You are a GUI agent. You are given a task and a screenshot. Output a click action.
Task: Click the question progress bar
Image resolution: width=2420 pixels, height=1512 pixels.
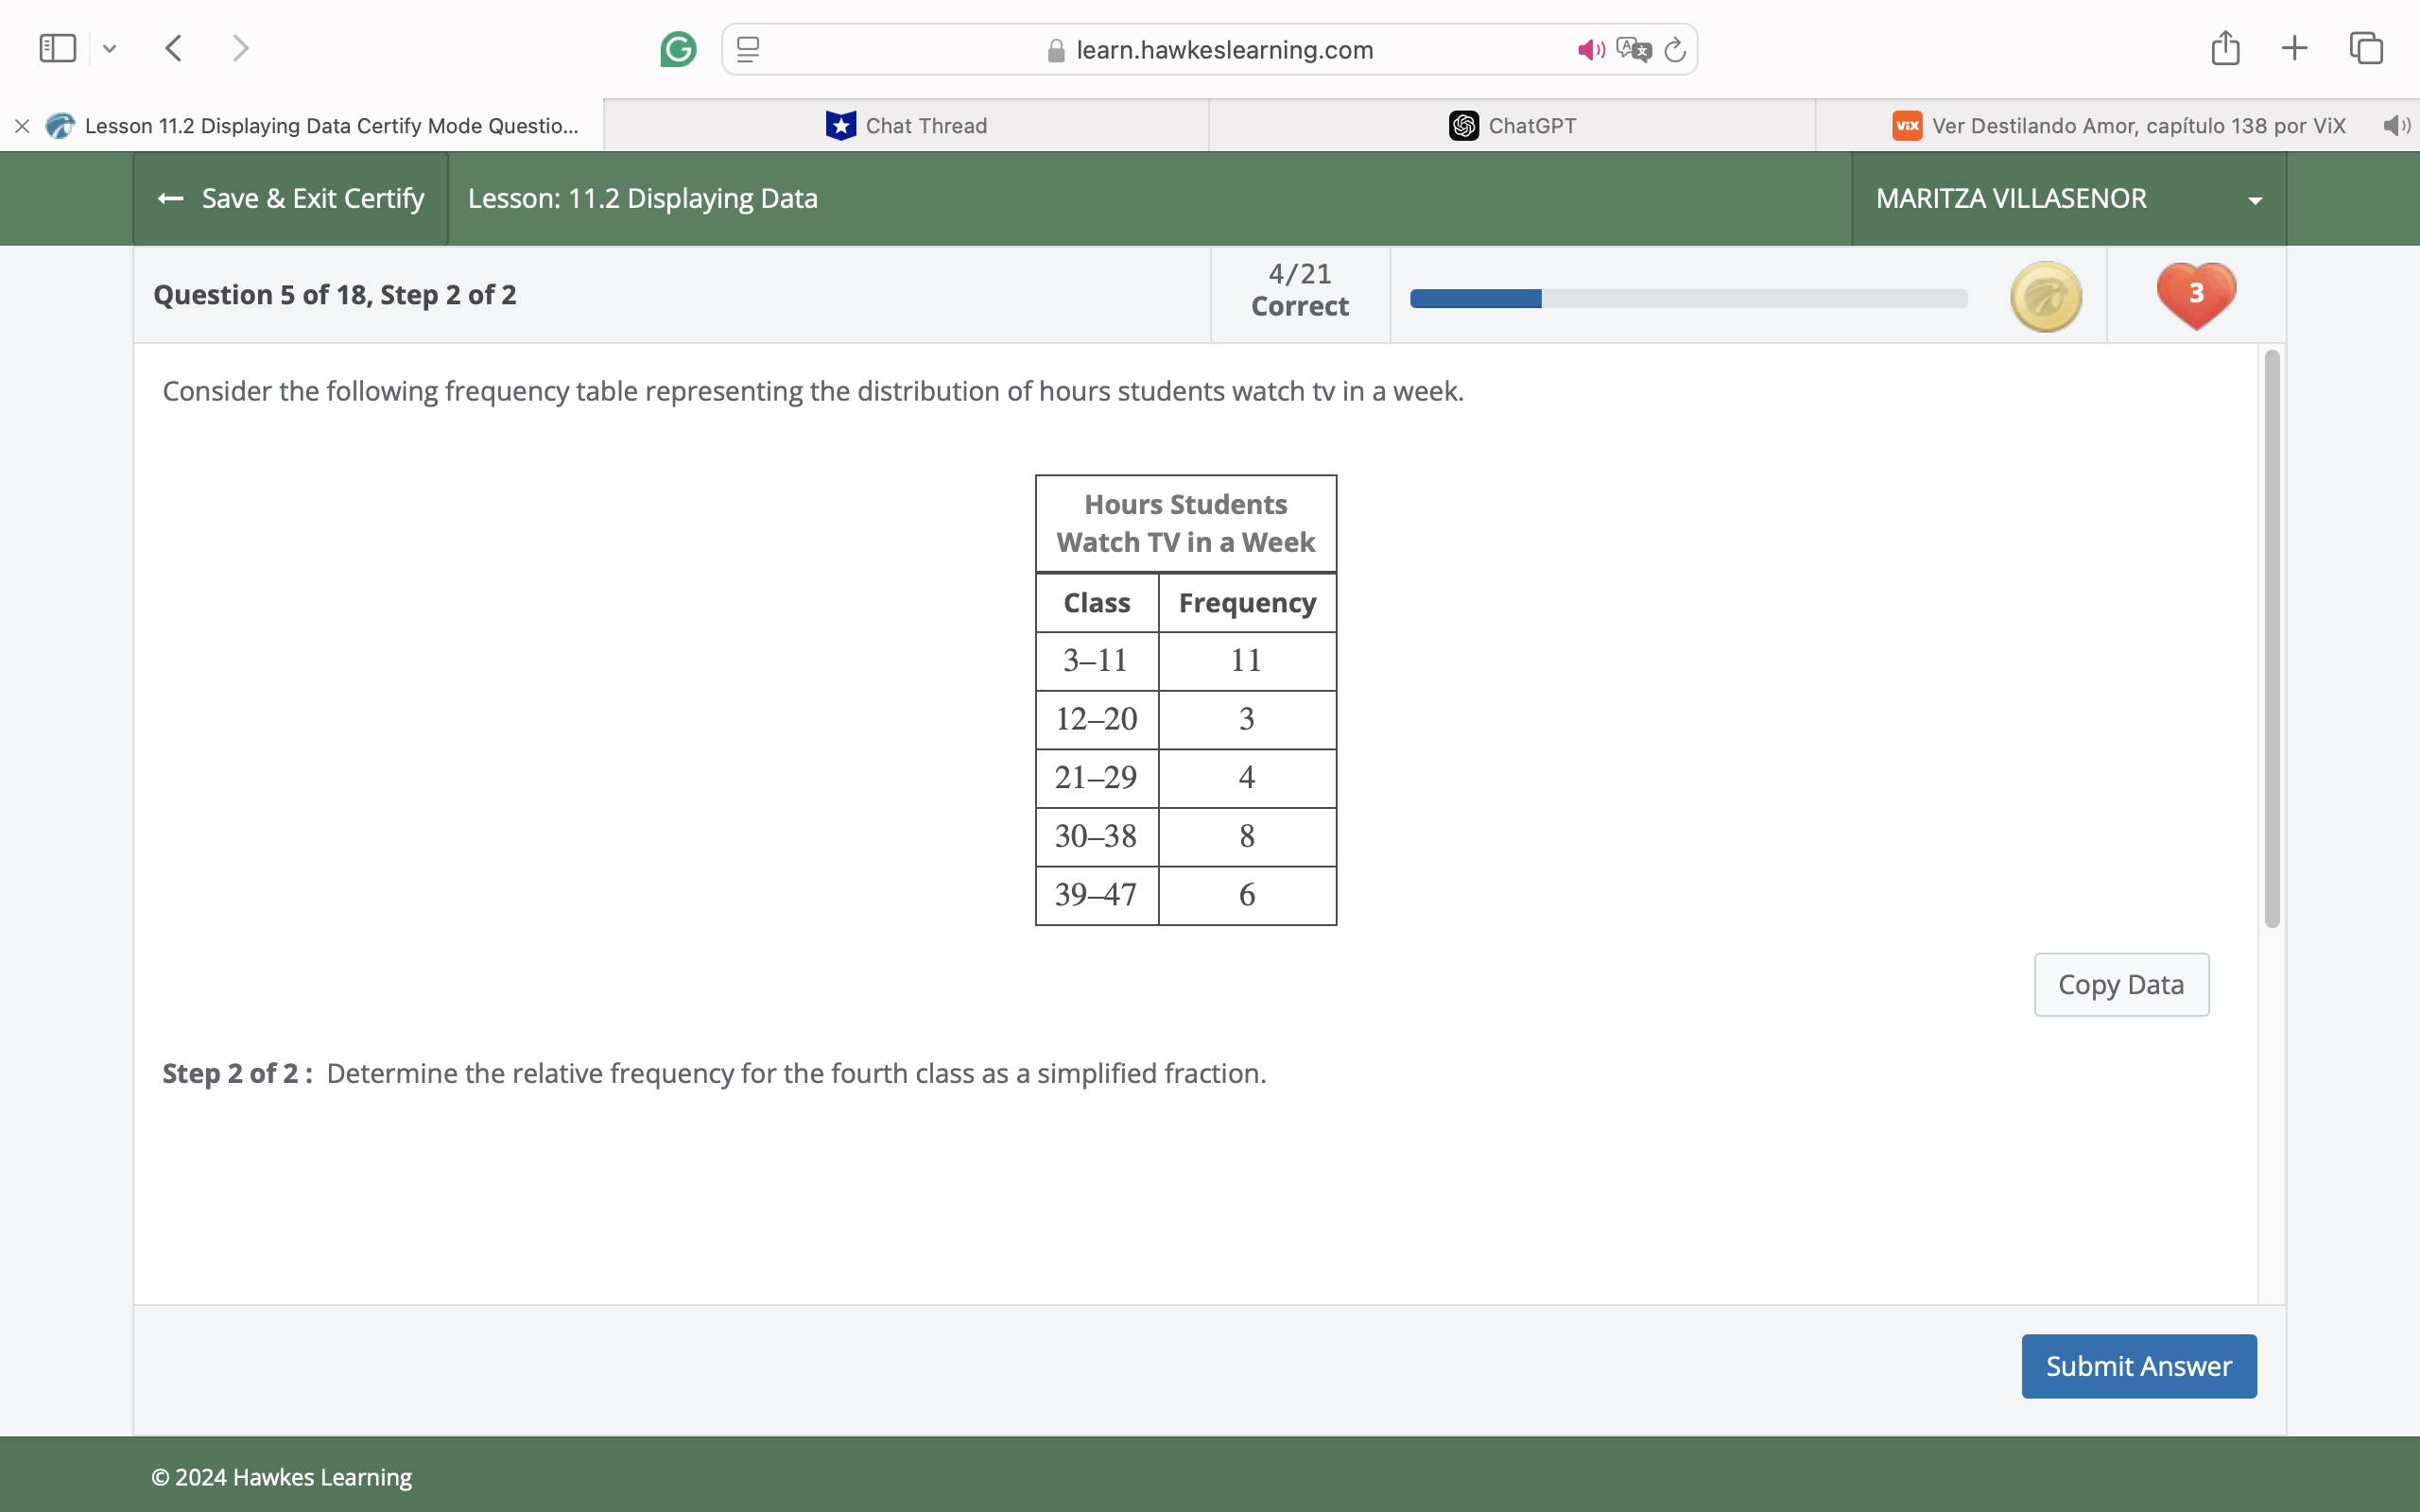1687,297
